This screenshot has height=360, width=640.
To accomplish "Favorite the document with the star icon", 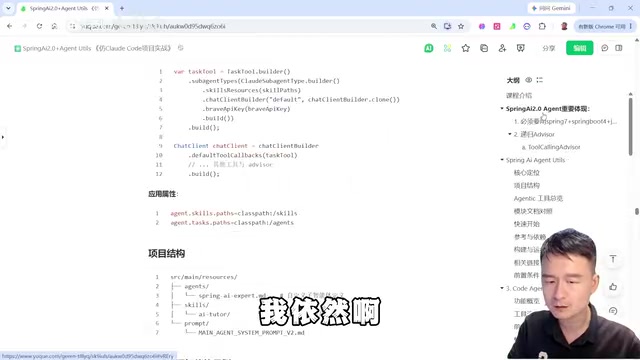I will (x=465, y=48).
